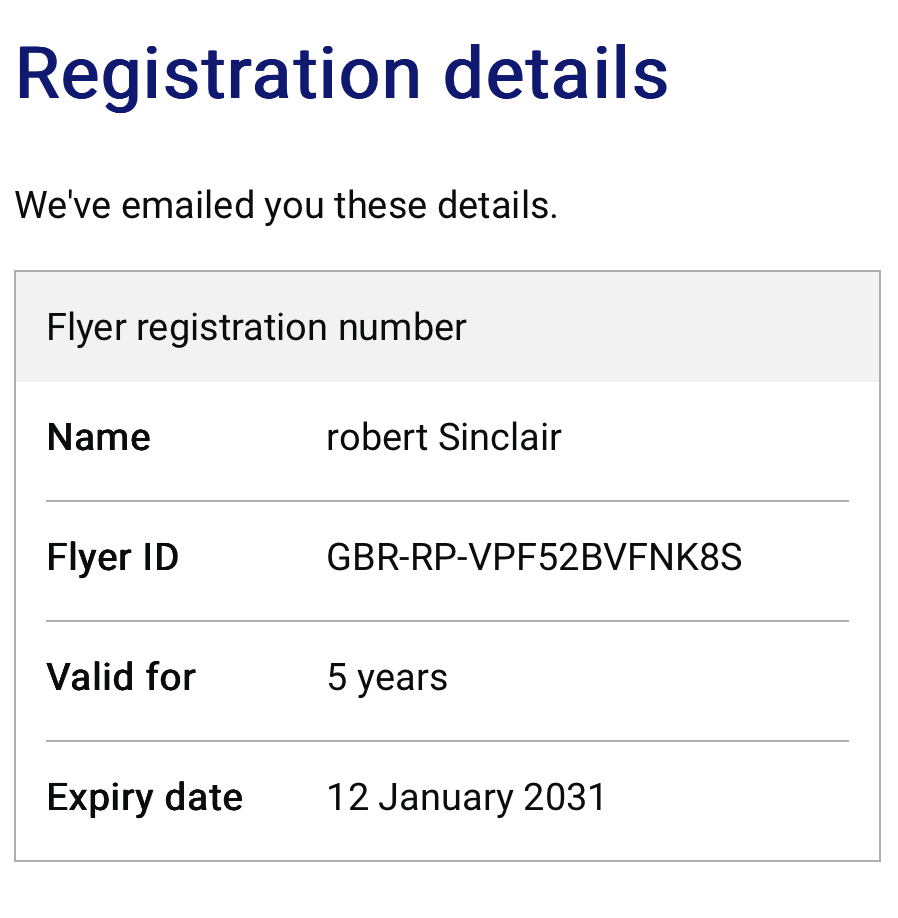Select the 5 years validity value

point(387,677)
